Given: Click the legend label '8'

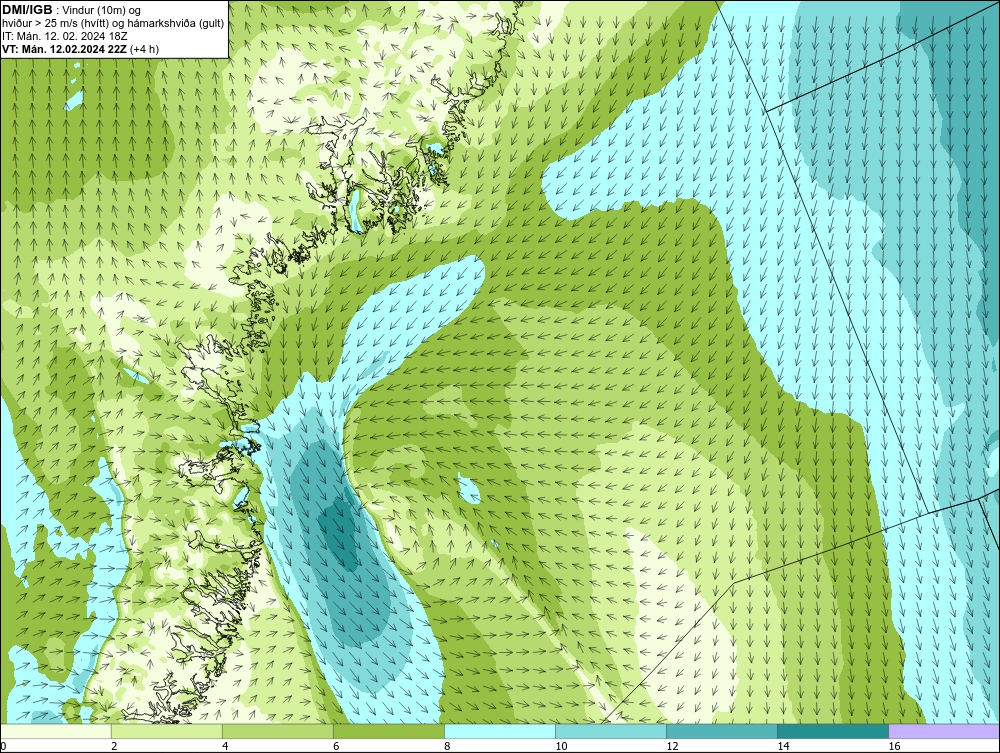Looking at the screenshot, I should click(448, 746).
